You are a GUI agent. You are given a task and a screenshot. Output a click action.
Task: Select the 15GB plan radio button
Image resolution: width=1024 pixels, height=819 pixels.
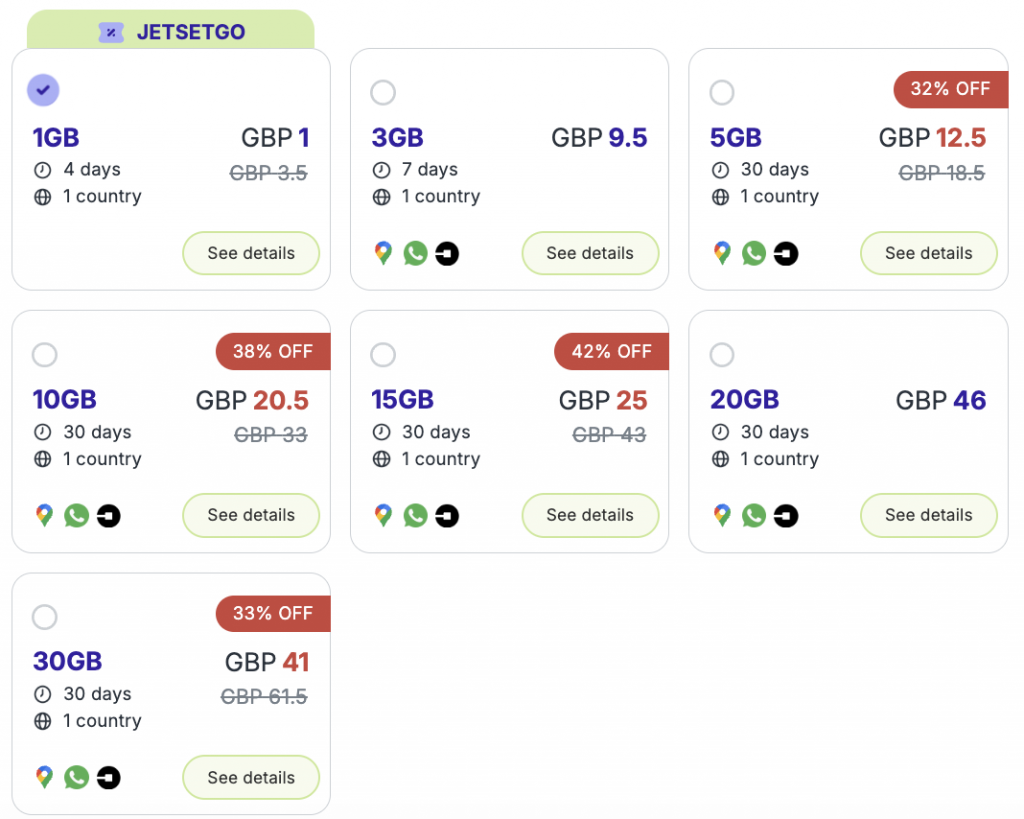(383, 355)
